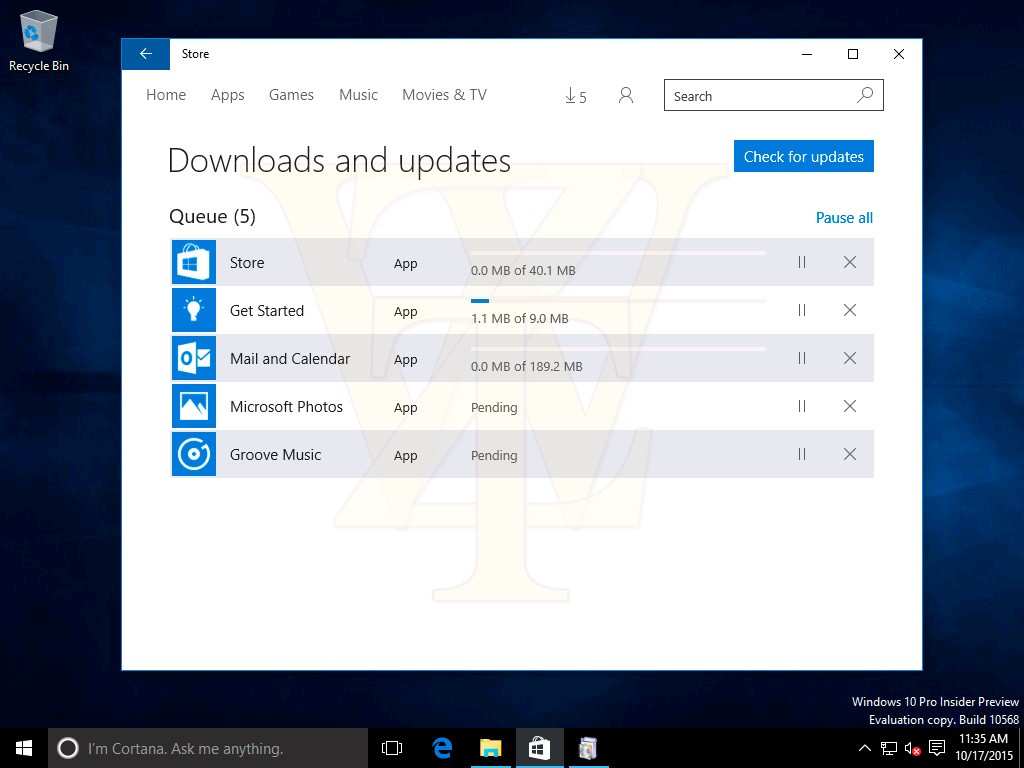Click Check for updates button
1024x768 pixels.
coord(803,156)
